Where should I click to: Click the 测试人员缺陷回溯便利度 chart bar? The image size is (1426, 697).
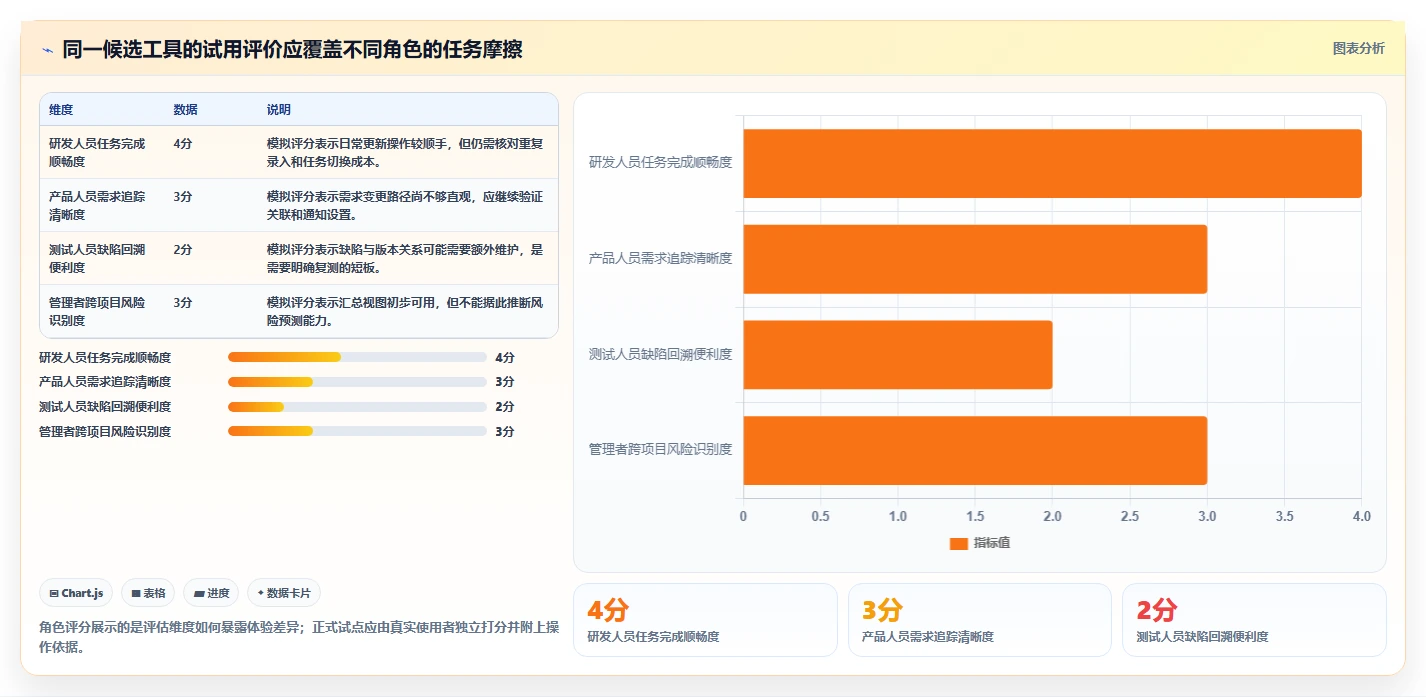[x=897, y=354]
